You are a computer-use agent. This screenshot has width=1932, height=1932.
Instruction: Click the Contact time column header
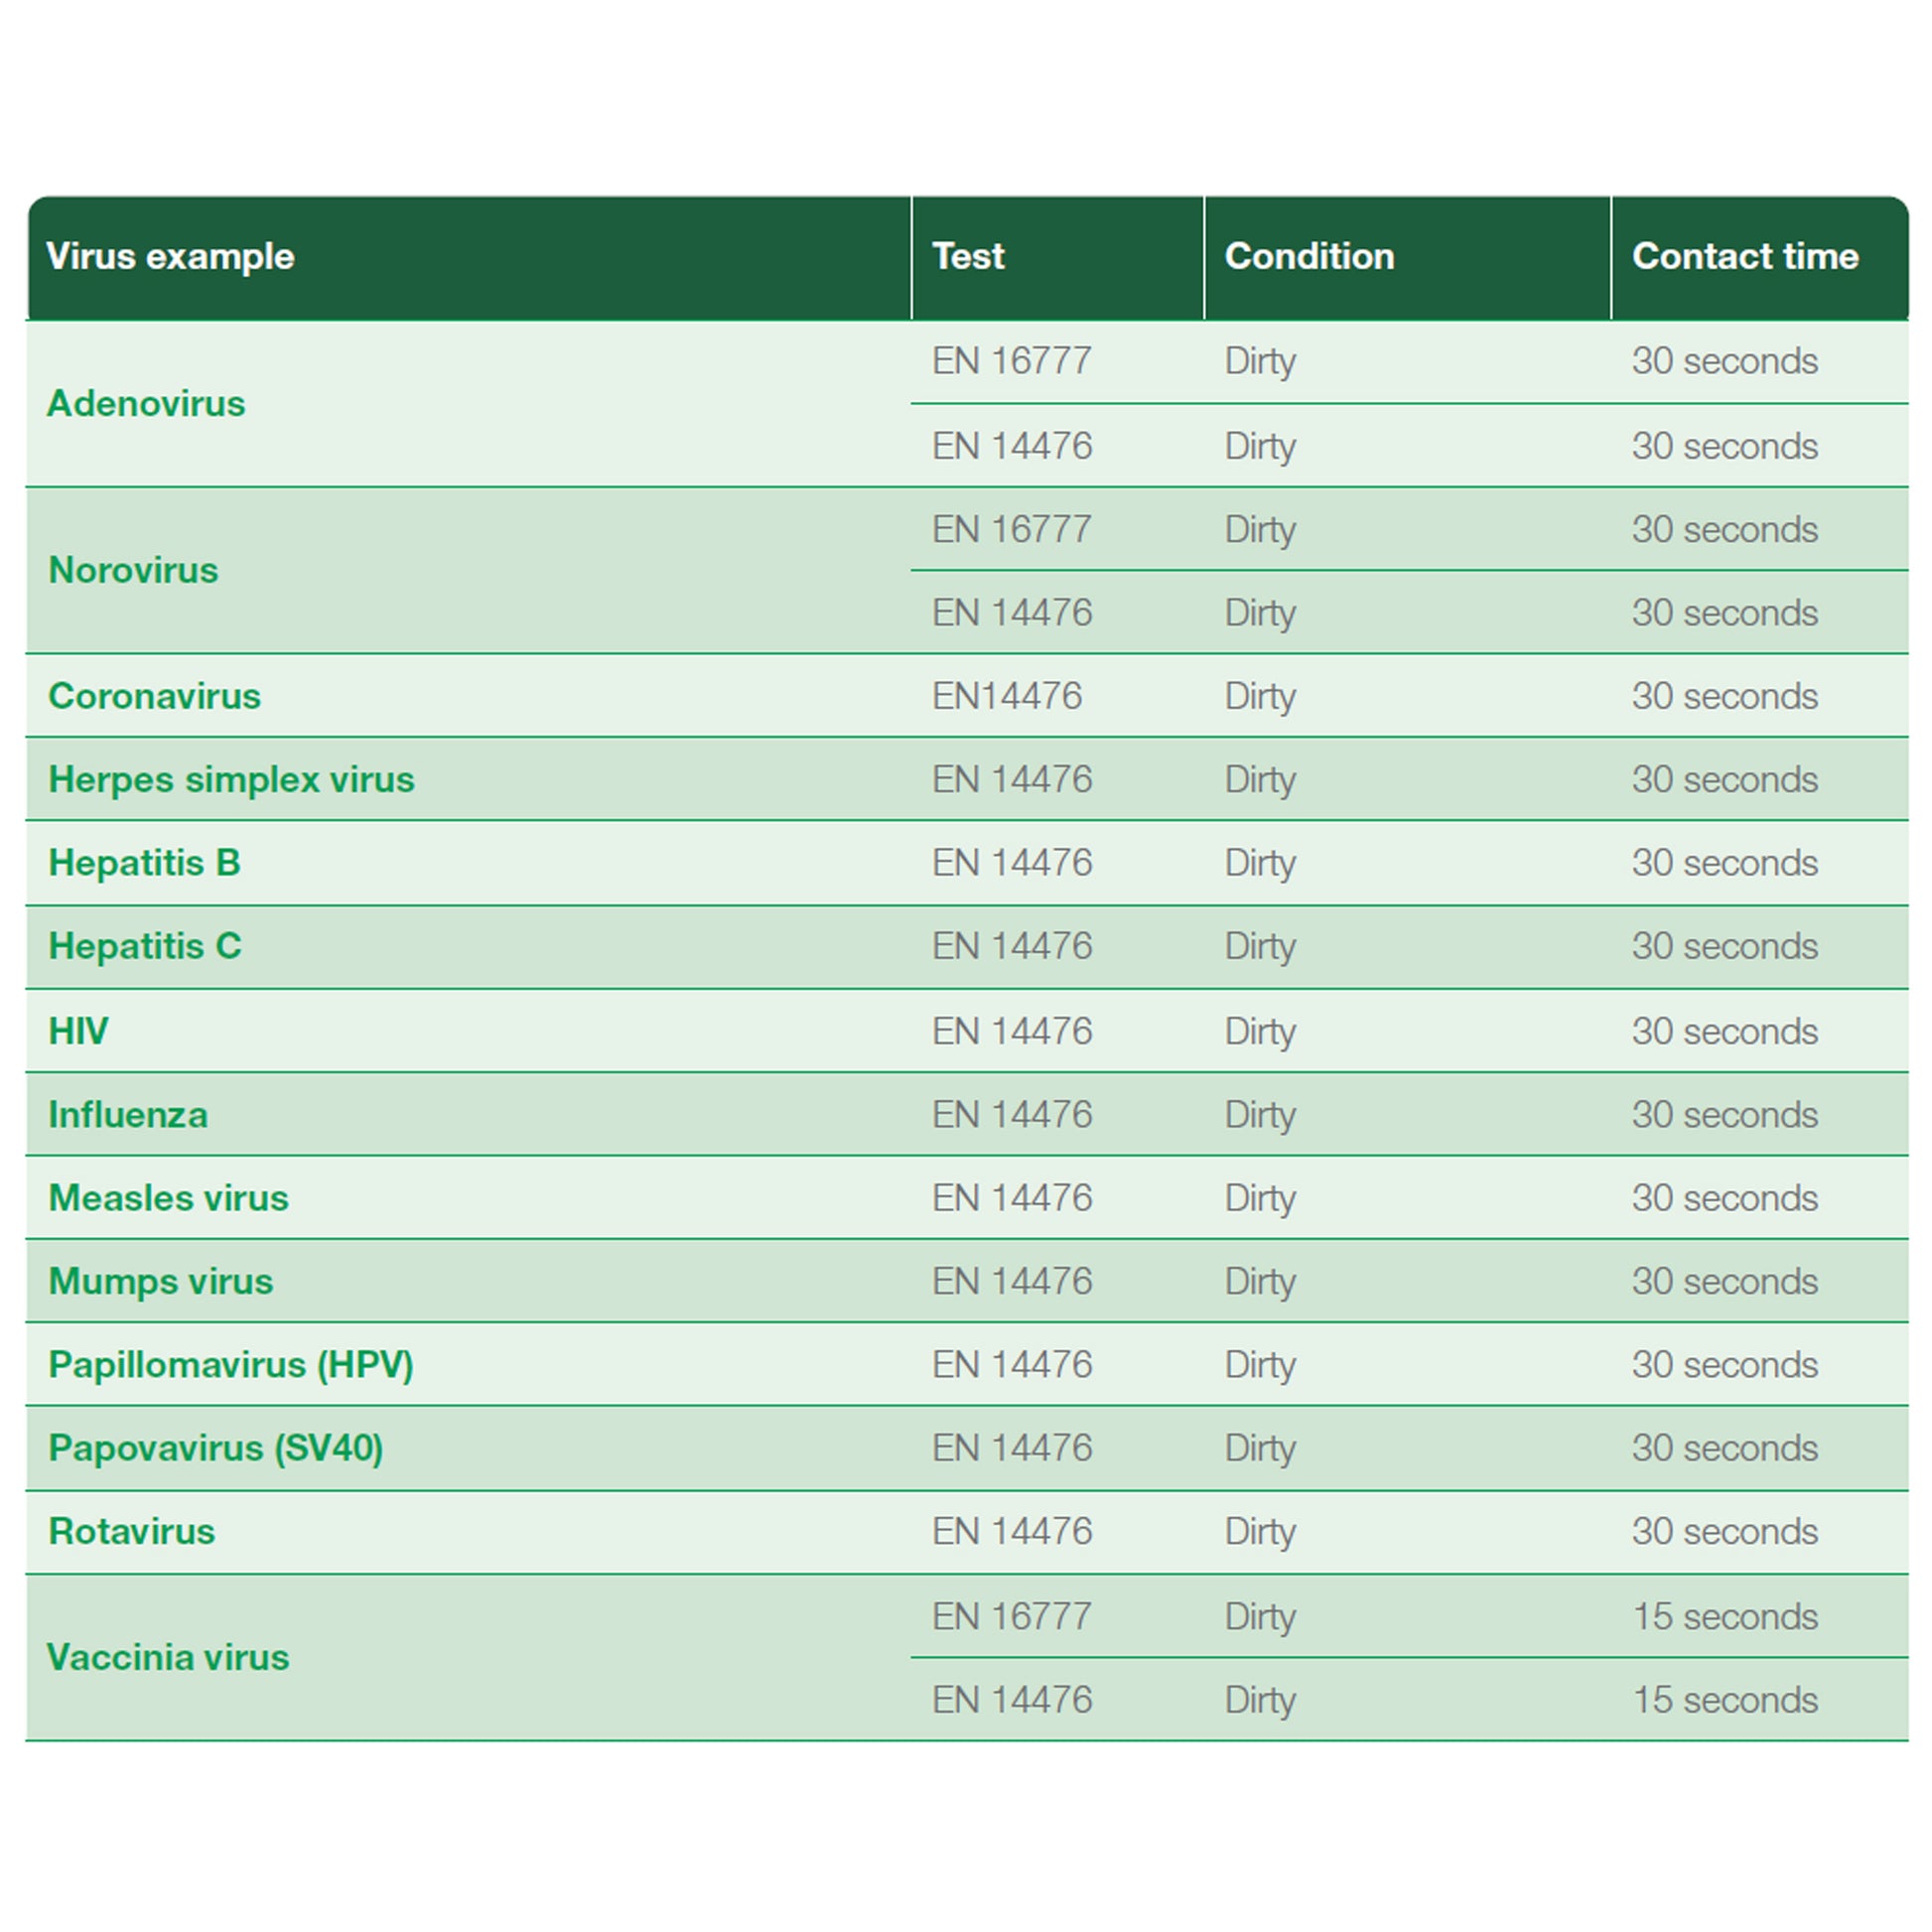point(1744,257)
